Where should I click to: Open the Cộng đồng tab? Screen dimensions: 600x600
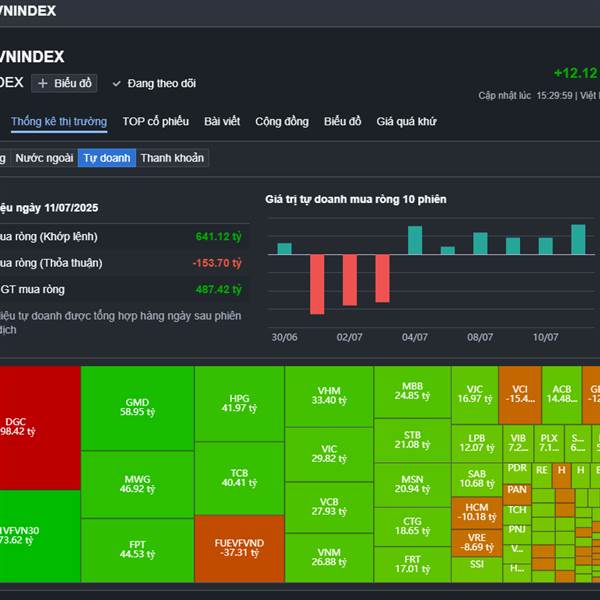(282, 122)
